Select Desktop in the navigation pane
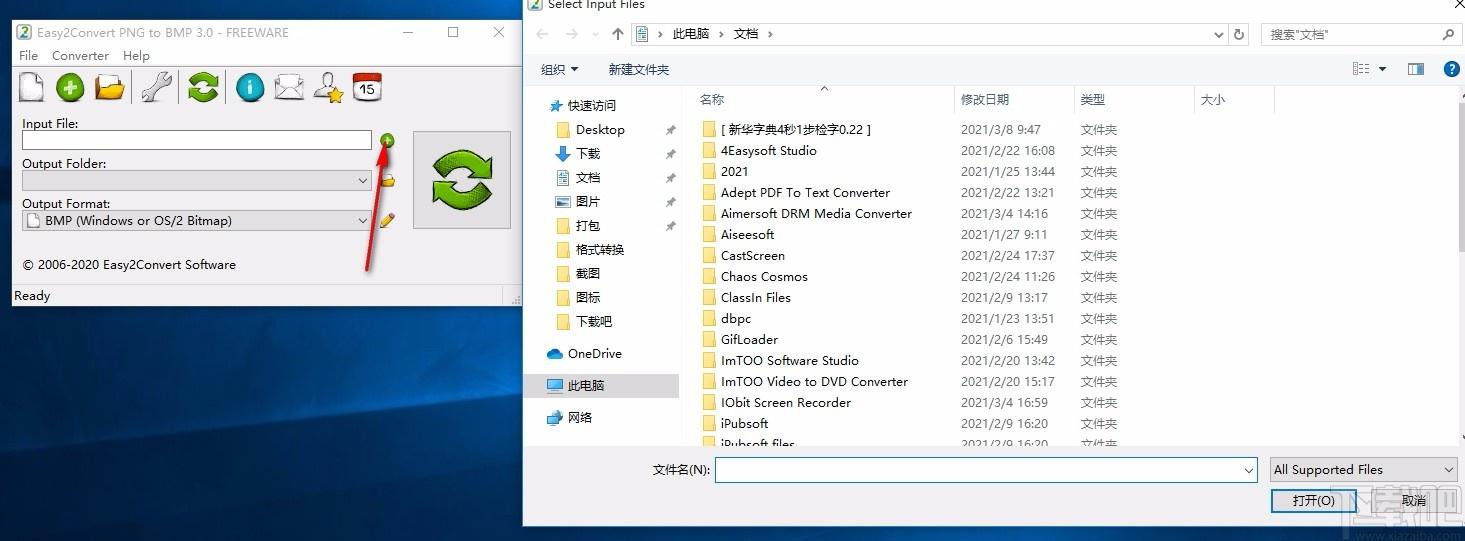 tap(600, 129)
